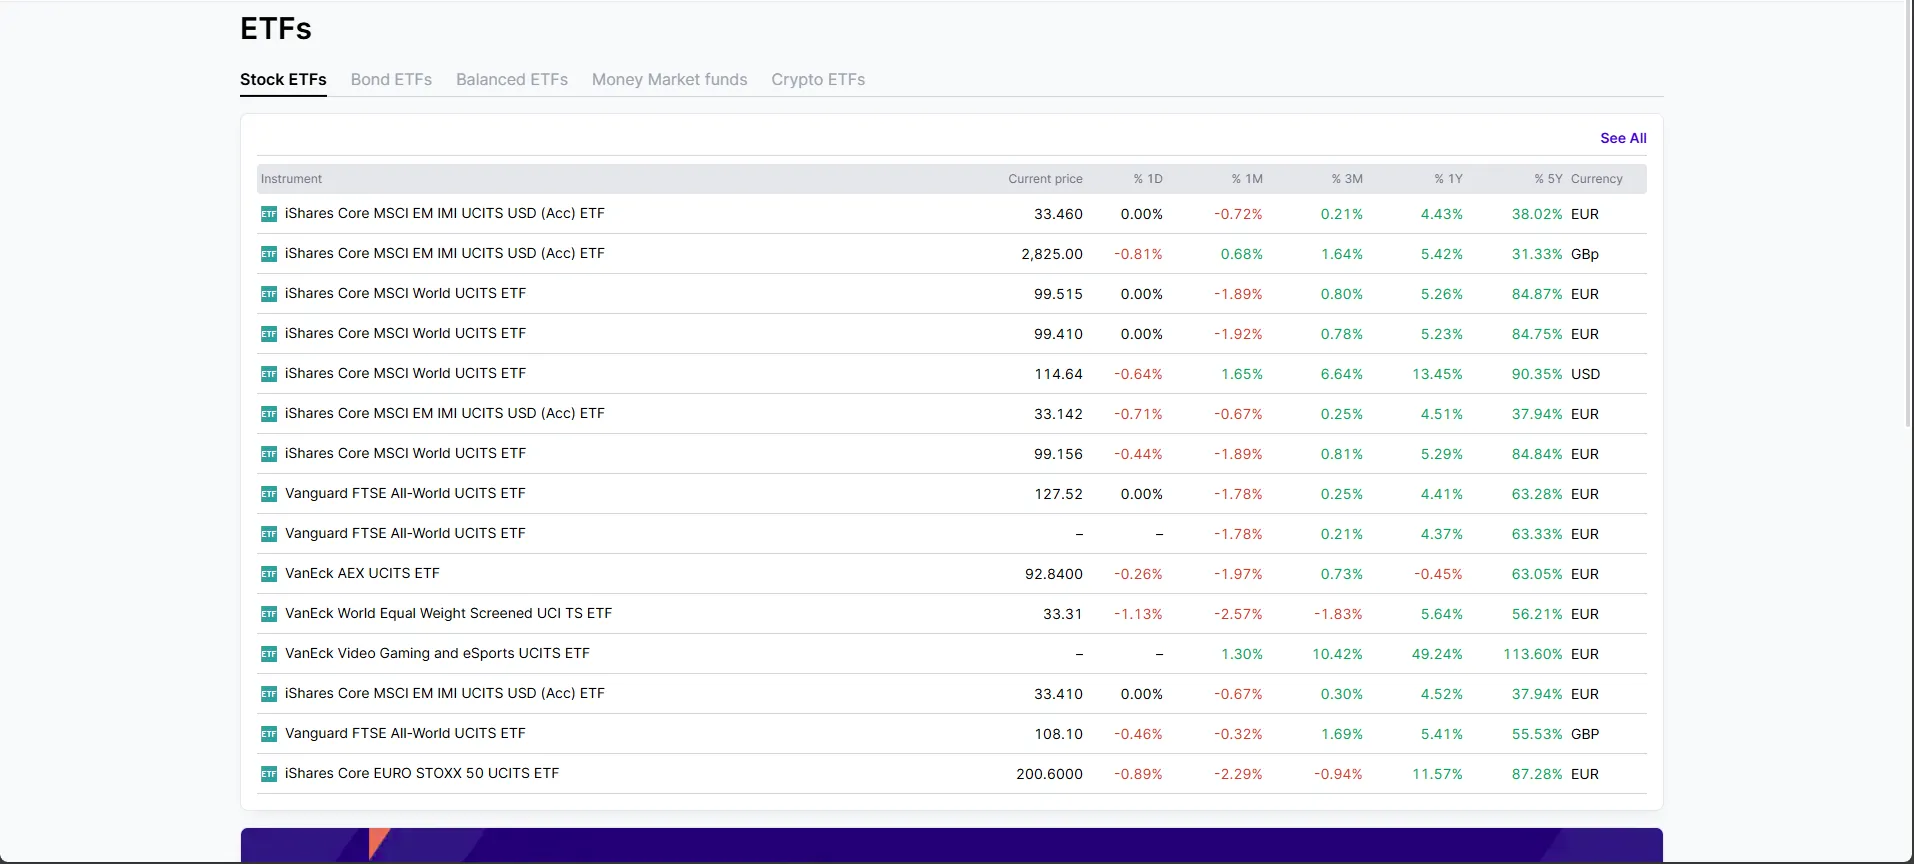Click ETF icon in row priced 33.410
The image size is (1914, 864).
(x=269, y=694)
